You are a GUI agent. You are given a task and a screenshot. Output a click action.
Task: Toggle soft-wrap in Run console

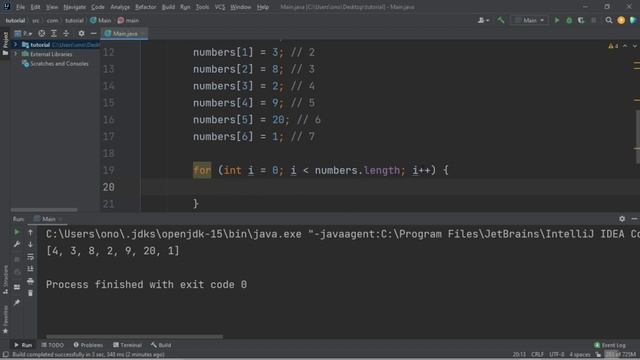click(30, 256)
